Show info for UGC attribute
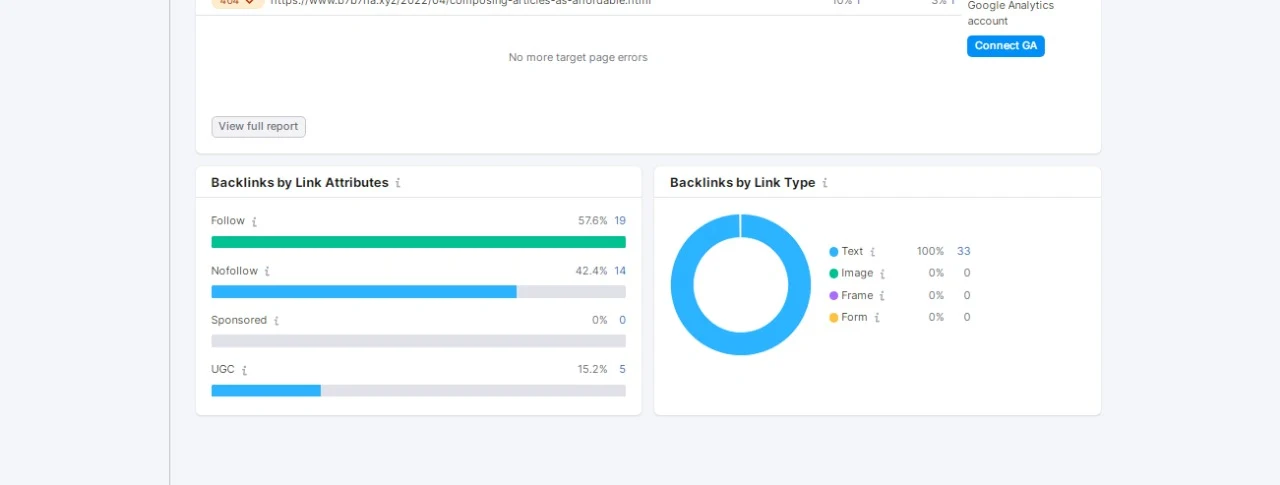This screenshot has width=1280, height=485. [244, 370]
